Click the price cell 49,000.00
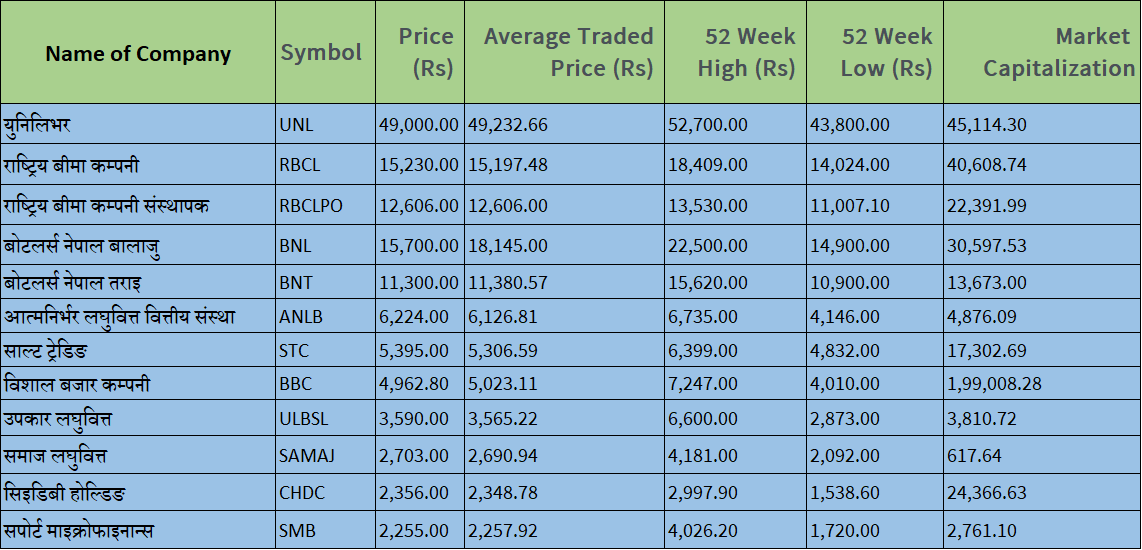1142x550 pixels. [419, 125]
